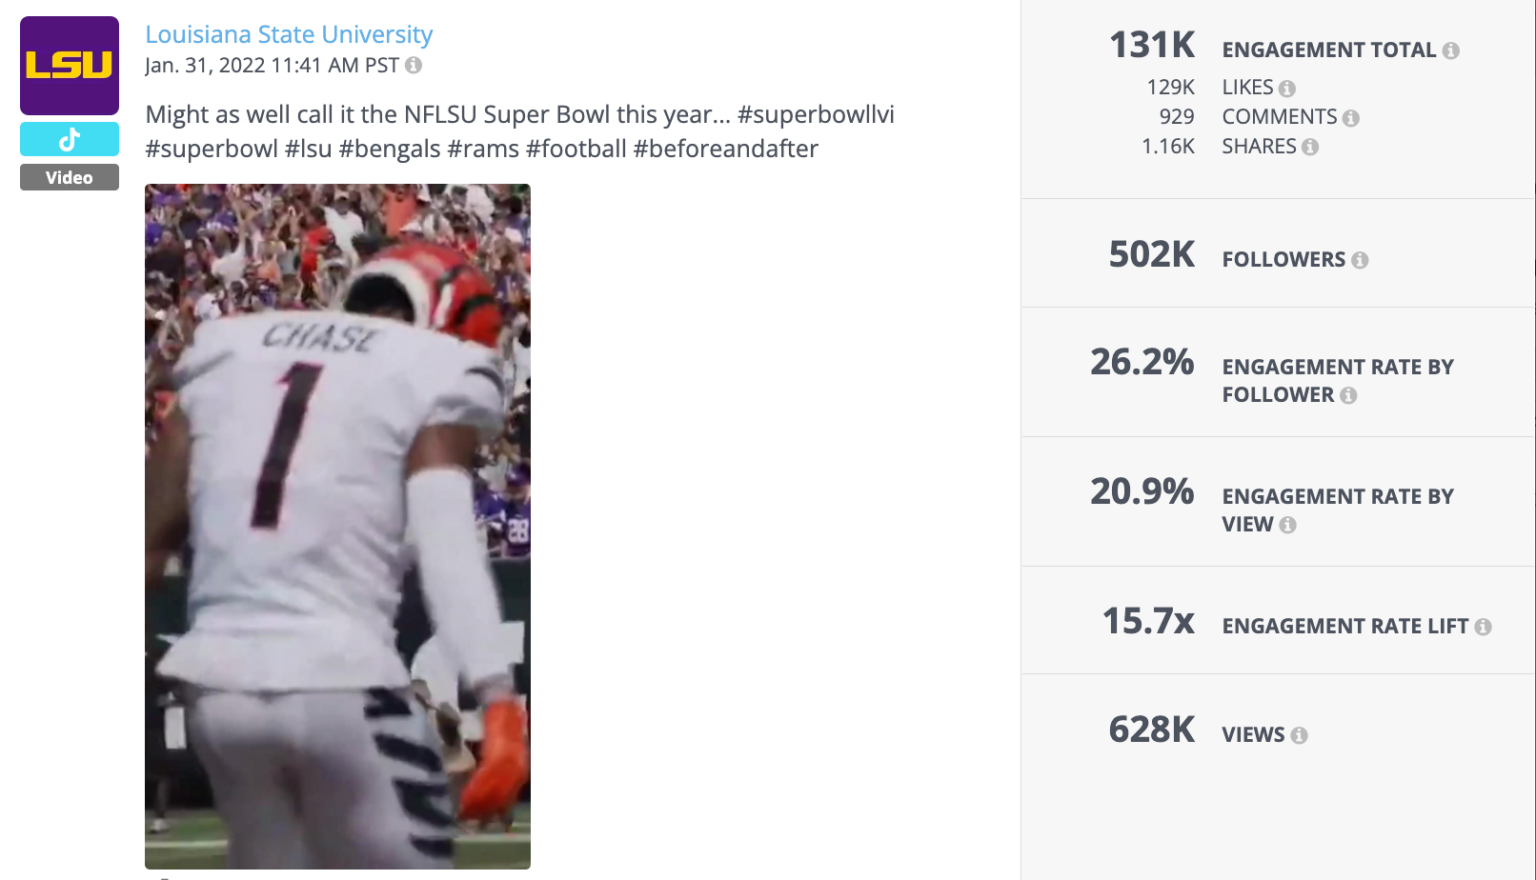
Task: Click info icon next to Followers
Action: click(x=1360, y=260)
